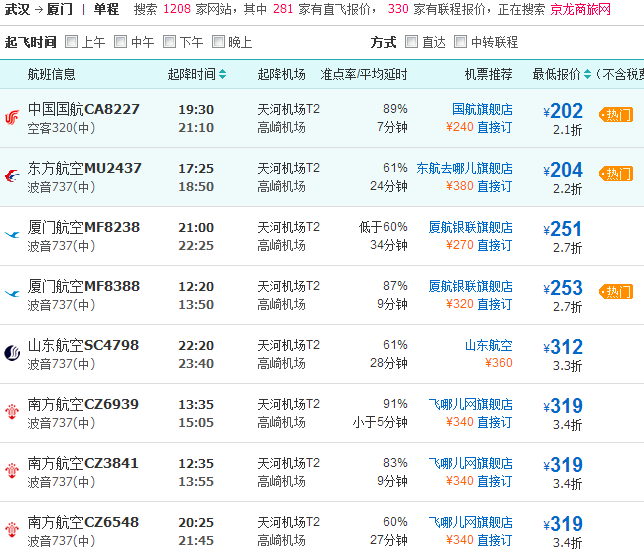This screenshot has width=644, height=553.
Task: Open the 东航去哪儿旗舰店 link
Action: point(465,168)
